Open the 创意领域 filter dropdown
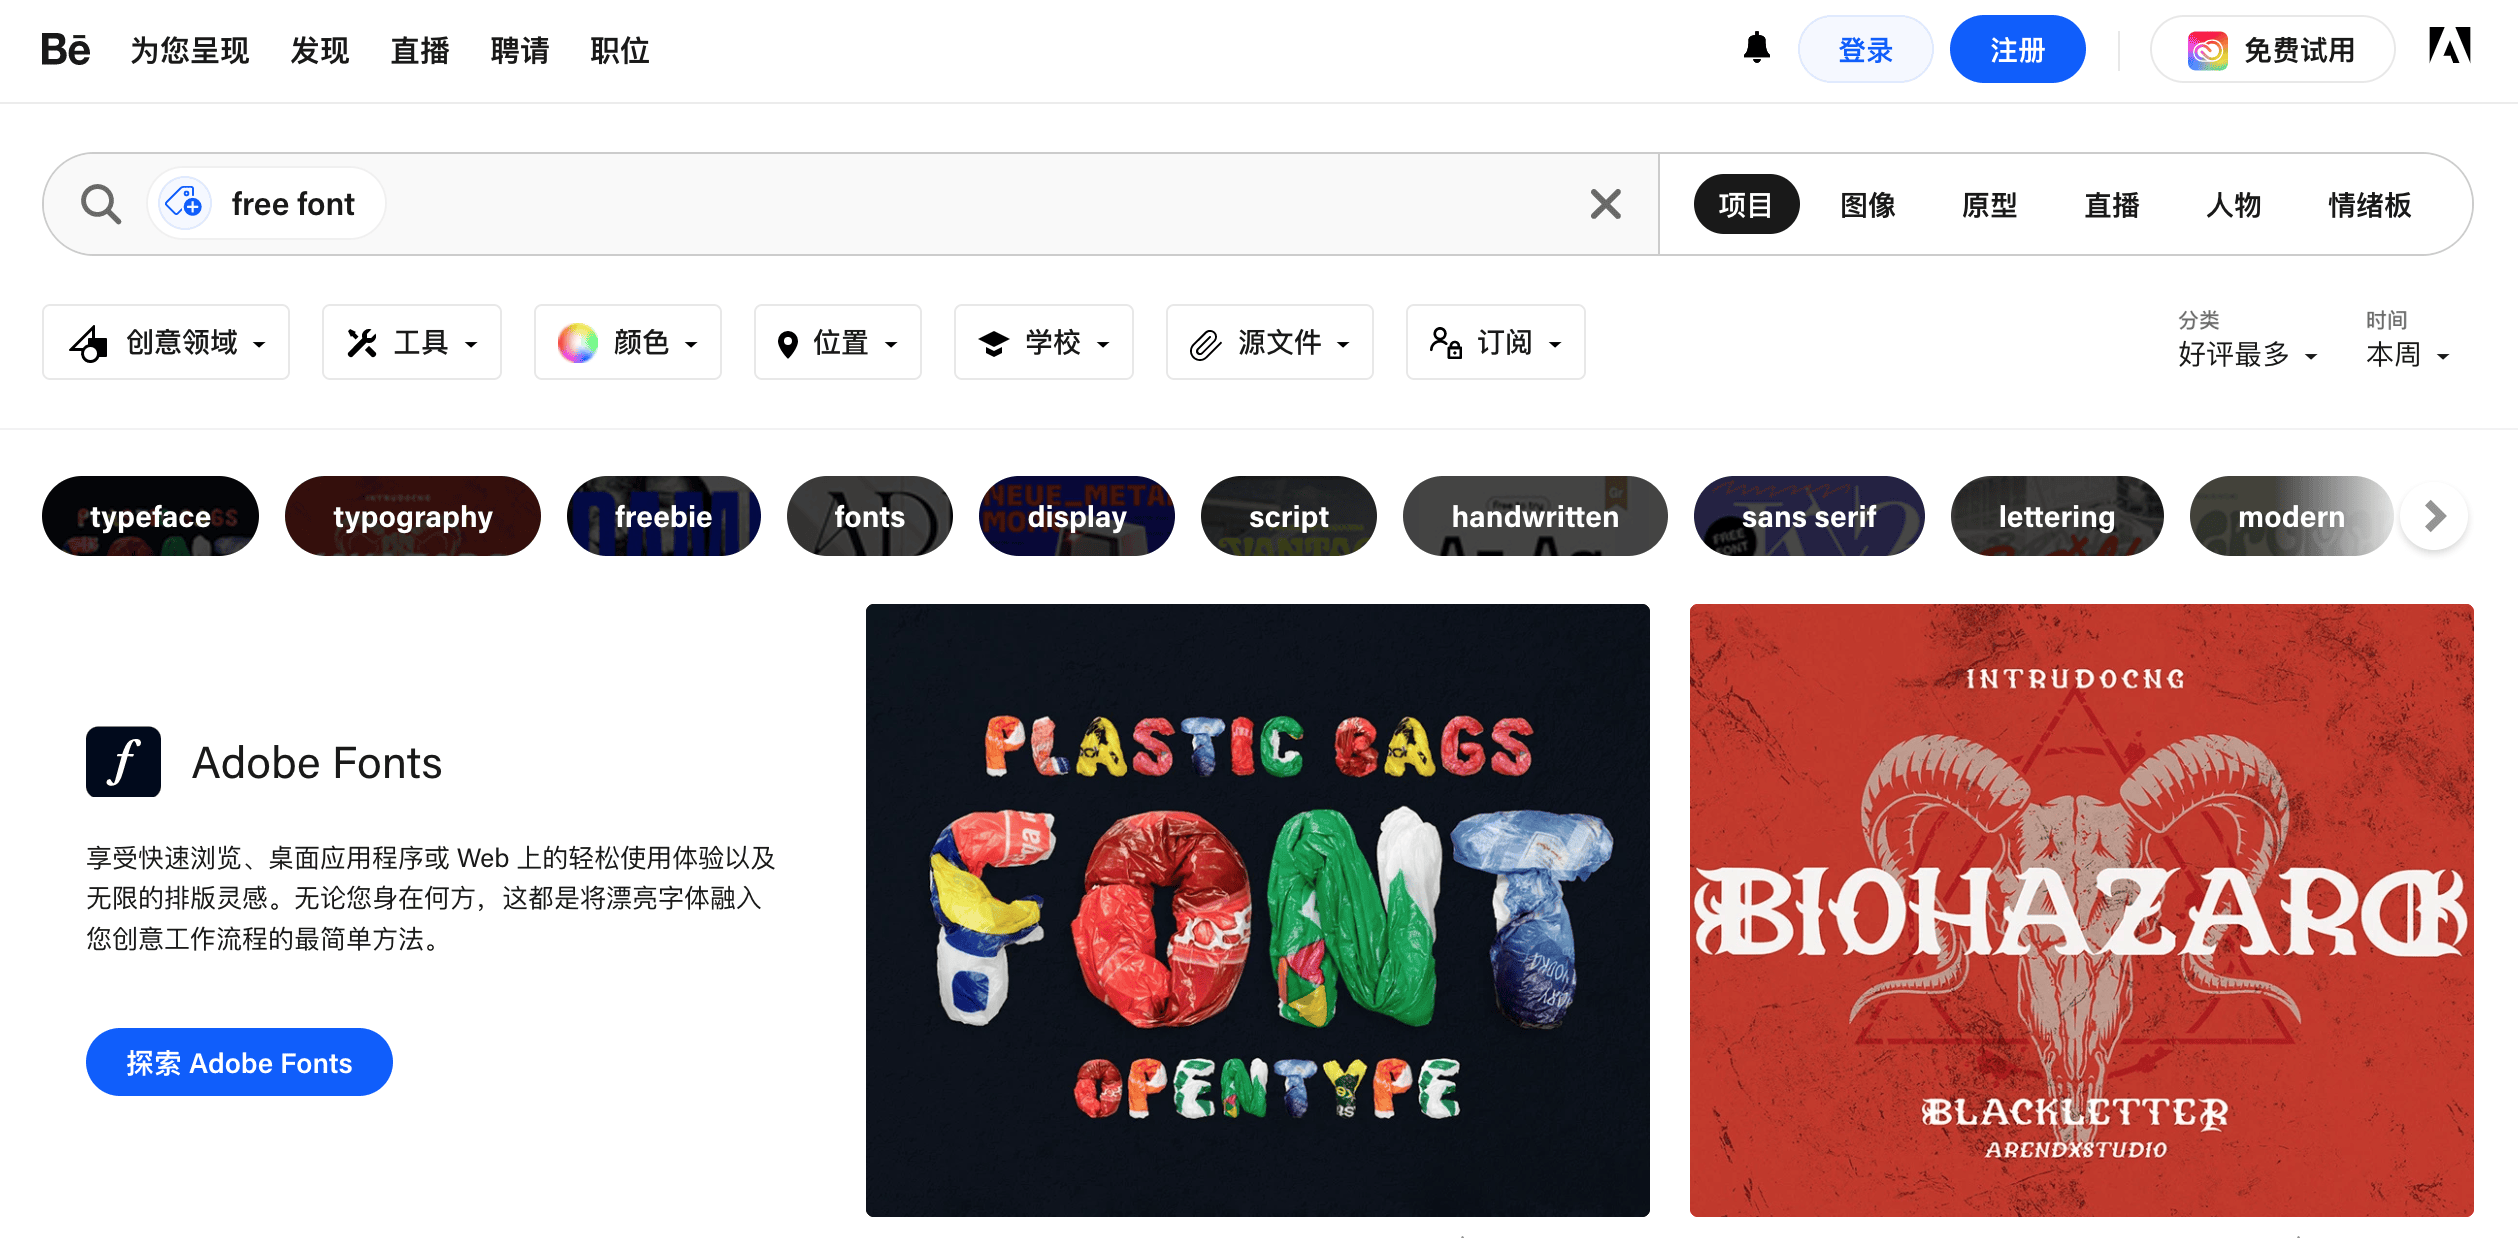The width and height of the screenshot is (2518, 1238). click(166, 342)
